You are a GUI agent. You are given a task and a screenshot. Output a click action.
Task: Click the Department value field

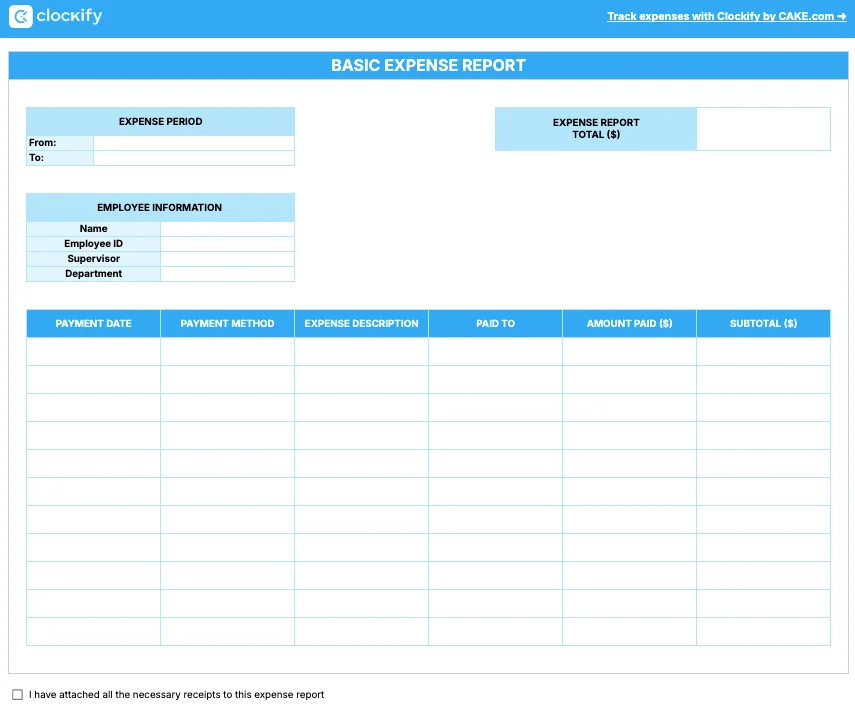click(x=227, y=274)
